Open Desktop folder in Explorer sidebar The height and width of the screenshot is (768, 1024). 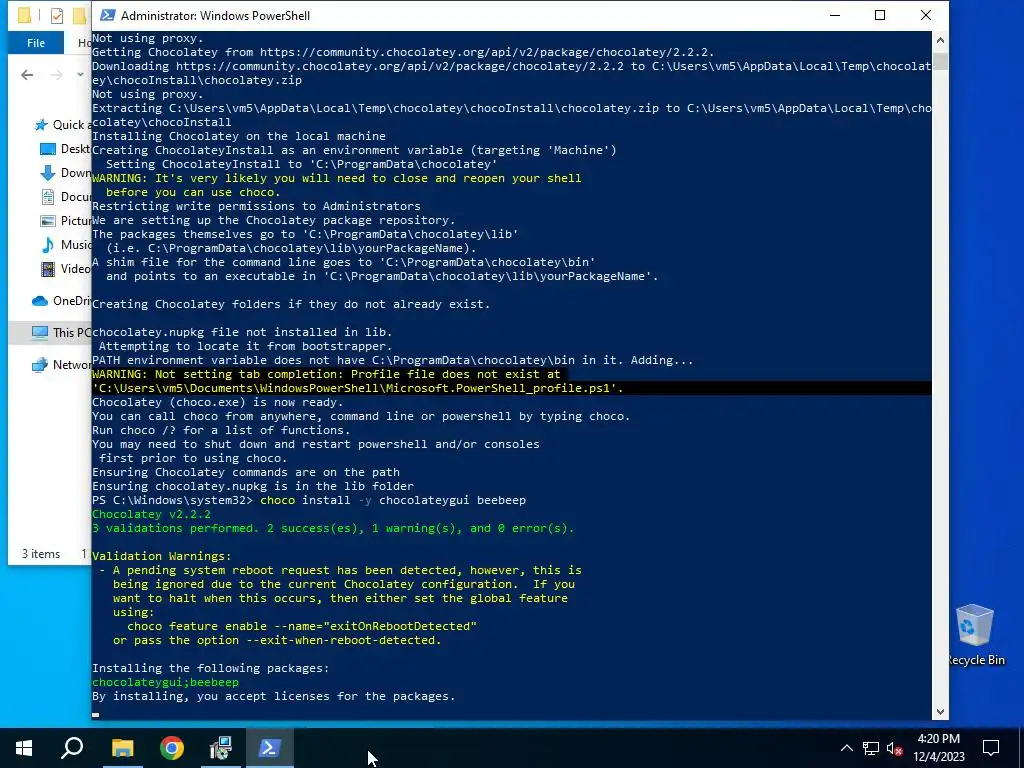pos(65,149)
